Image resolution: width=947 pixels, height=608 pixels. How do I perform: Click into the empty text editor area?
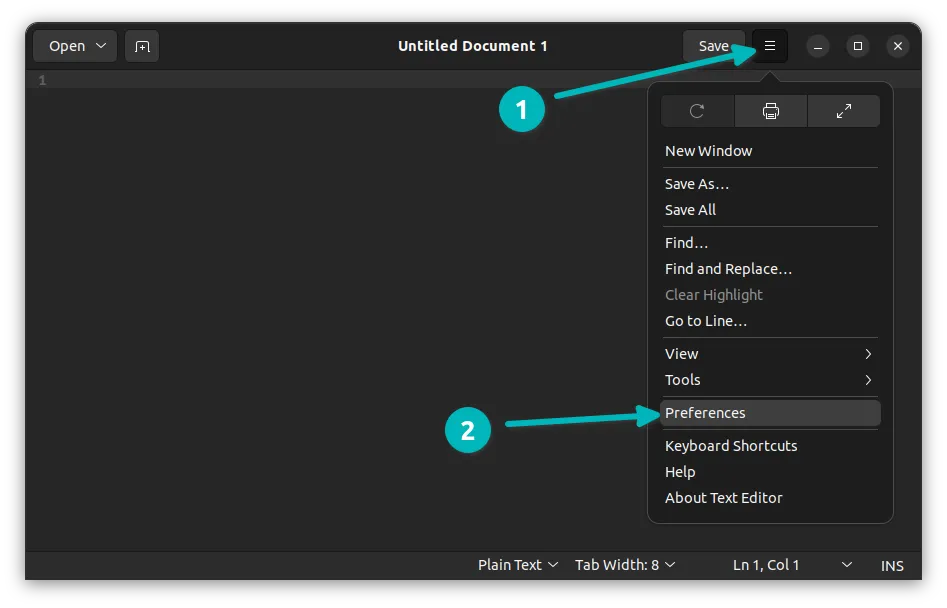click(300, 300)
